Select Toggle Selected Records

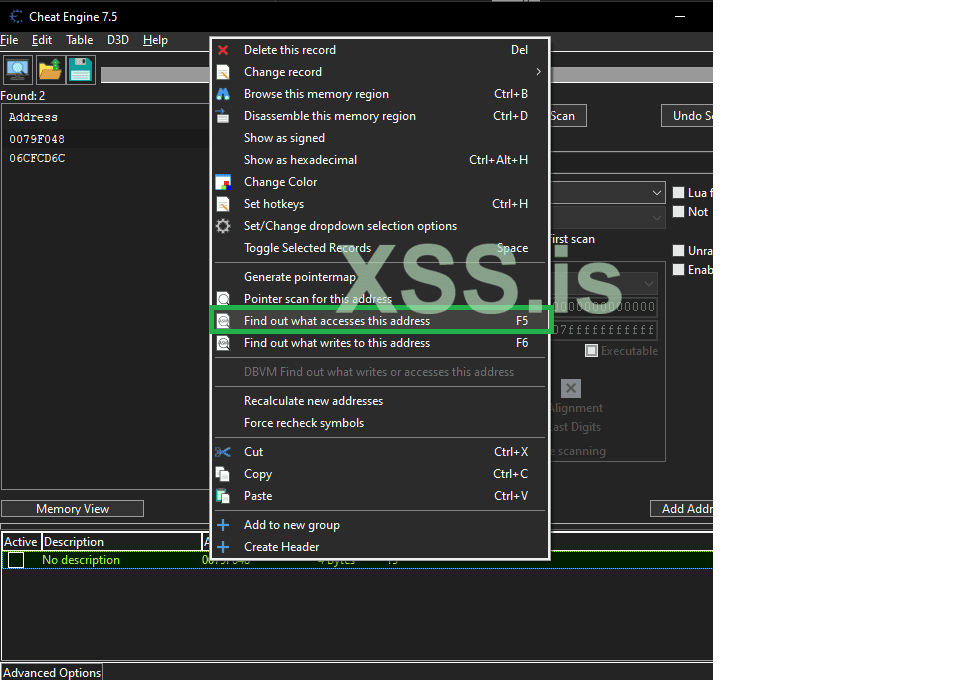381,248
